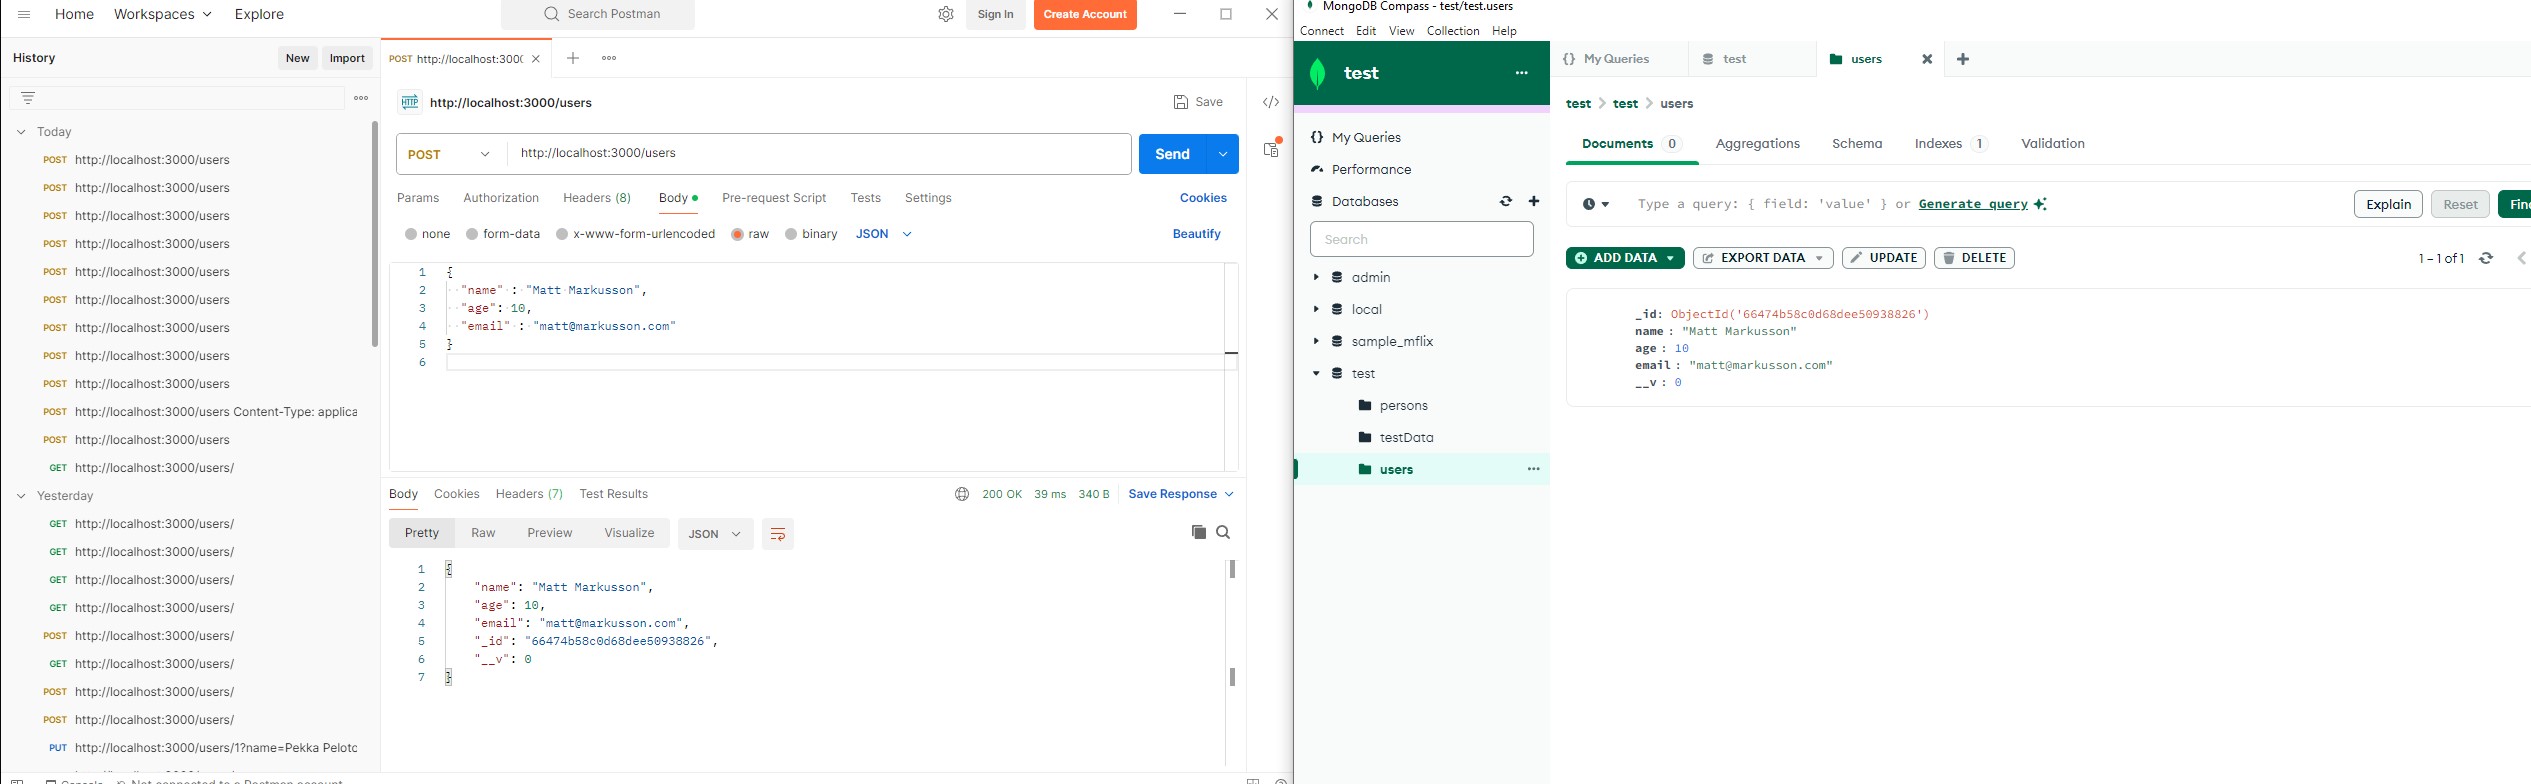Expand the sample_mflix database tree

coord(1316,342)
